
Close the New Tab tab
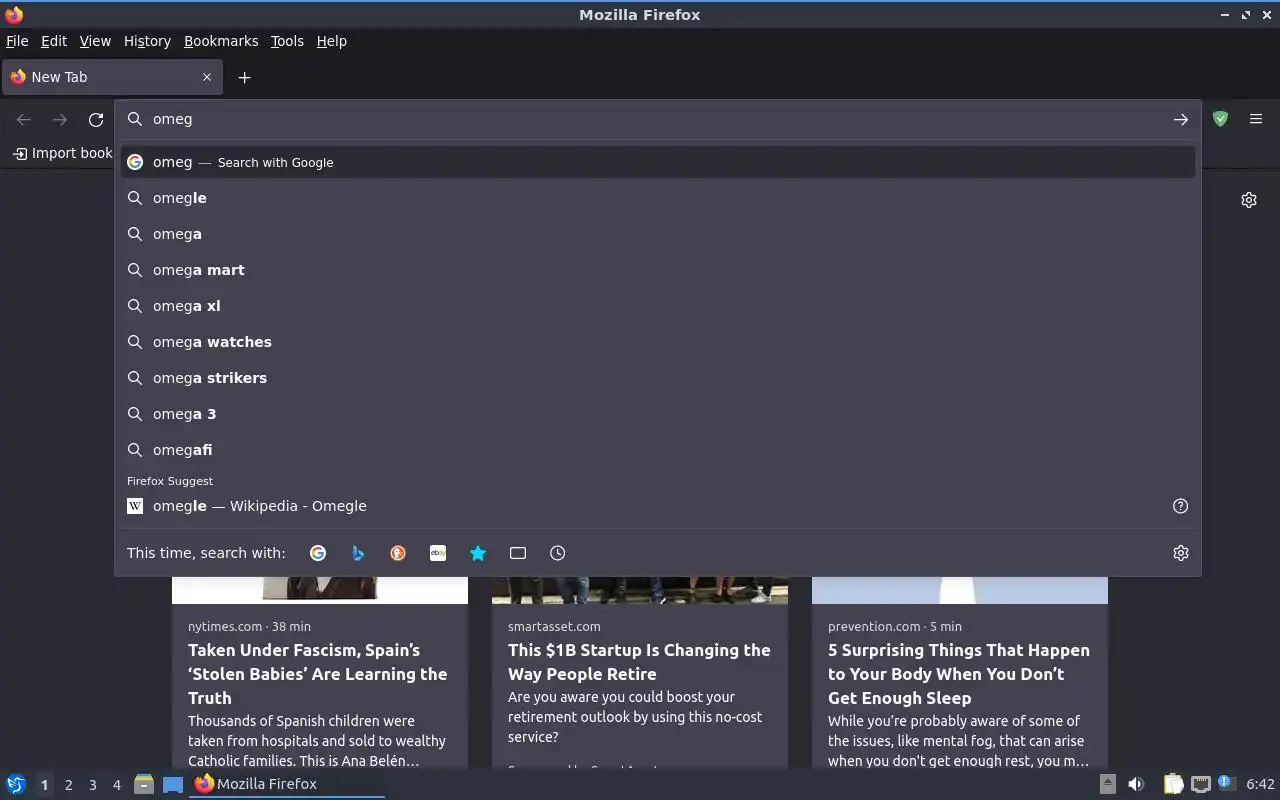(207, 77)
